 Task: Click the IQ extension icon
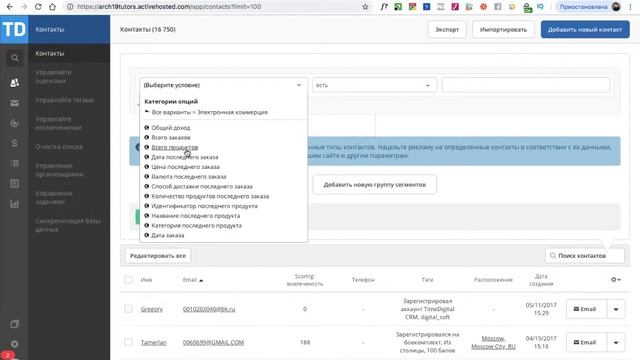(x=540, y=7)
